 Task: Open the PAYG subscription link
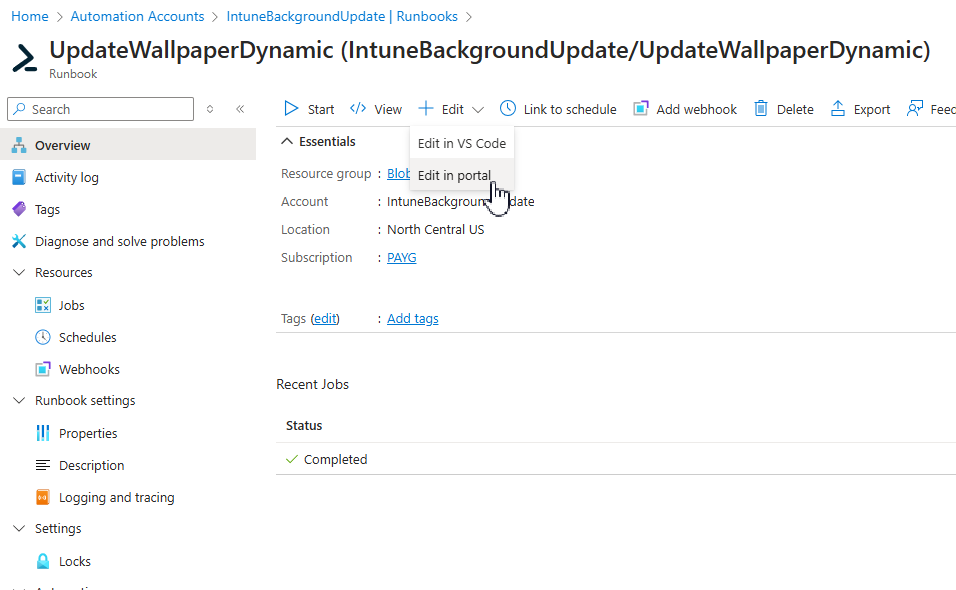[x=401, y=257]
